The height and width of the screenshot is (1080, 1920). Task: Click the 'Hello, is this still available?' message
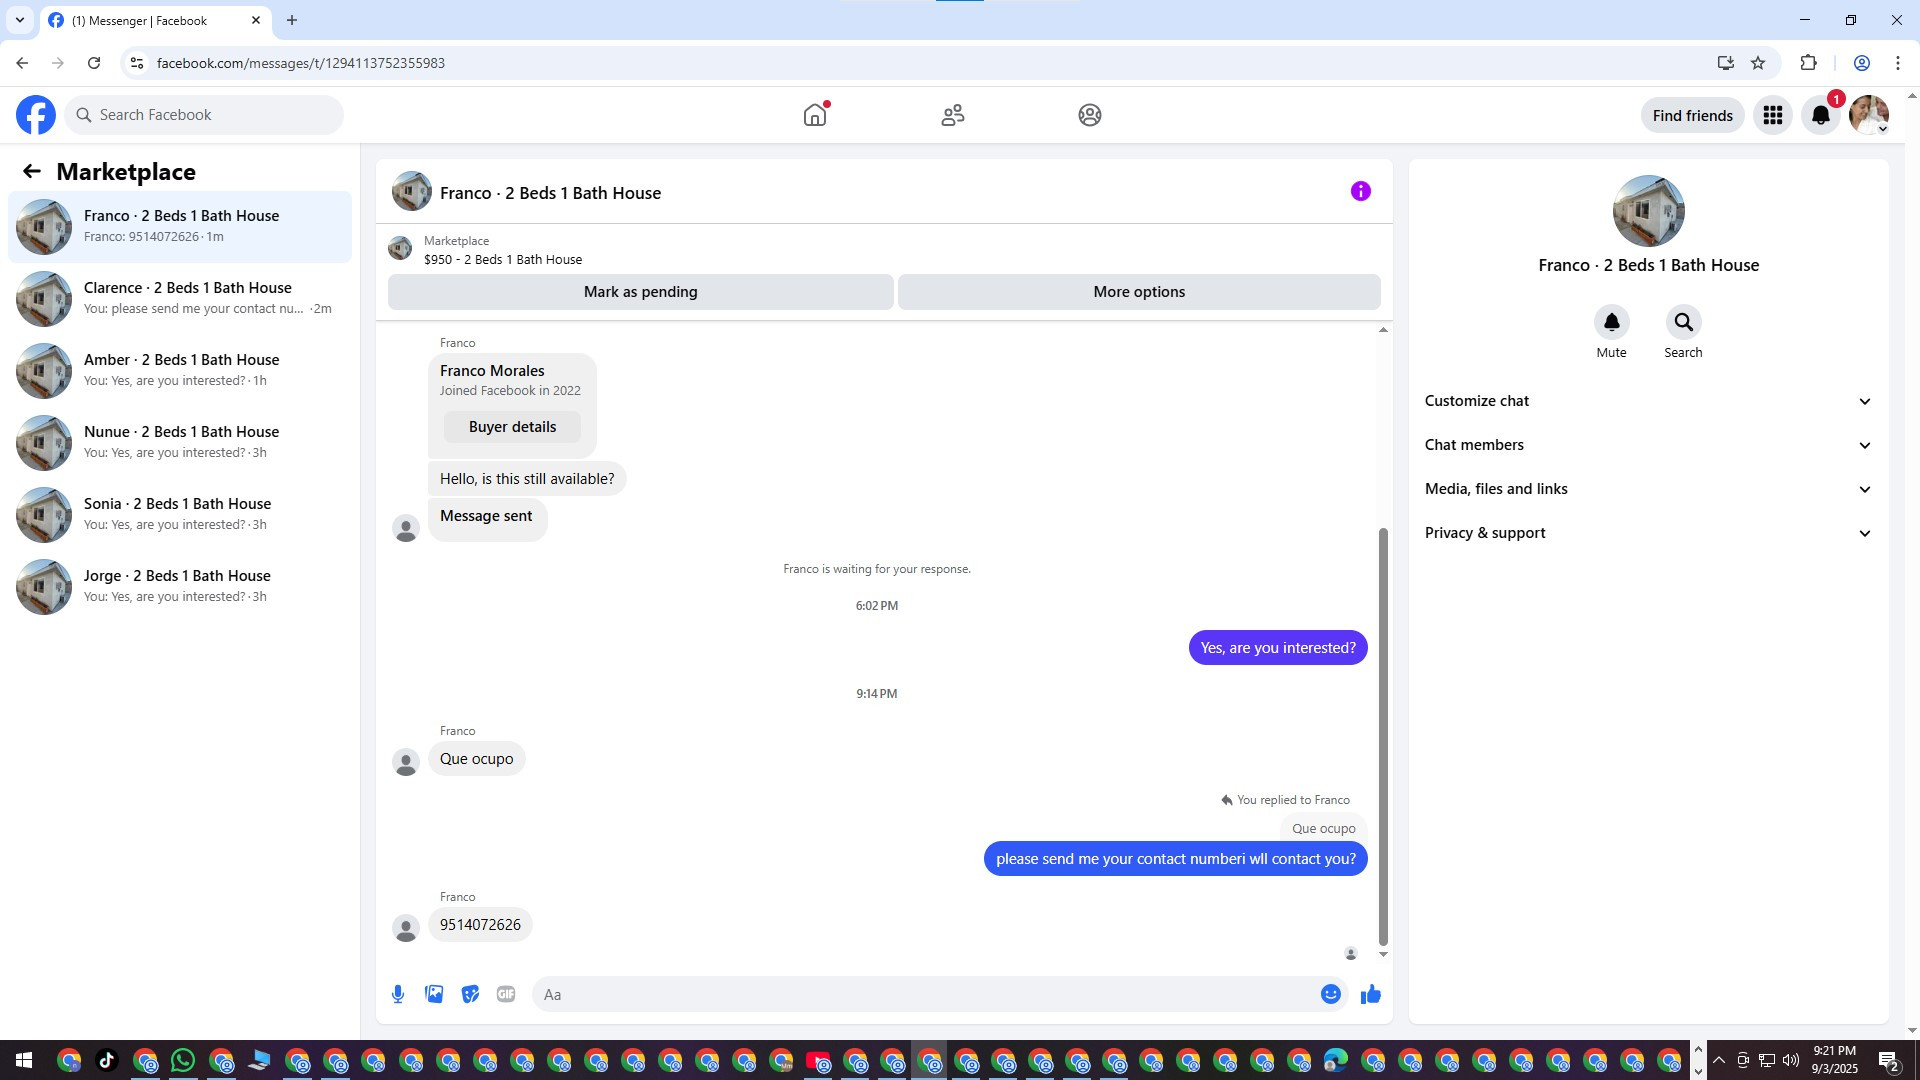[527, 479]
